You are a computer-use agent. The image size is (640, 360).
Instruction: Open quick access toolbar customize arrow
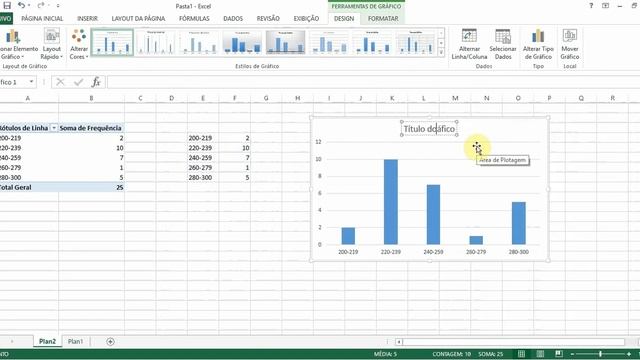[x=58, y=6]
